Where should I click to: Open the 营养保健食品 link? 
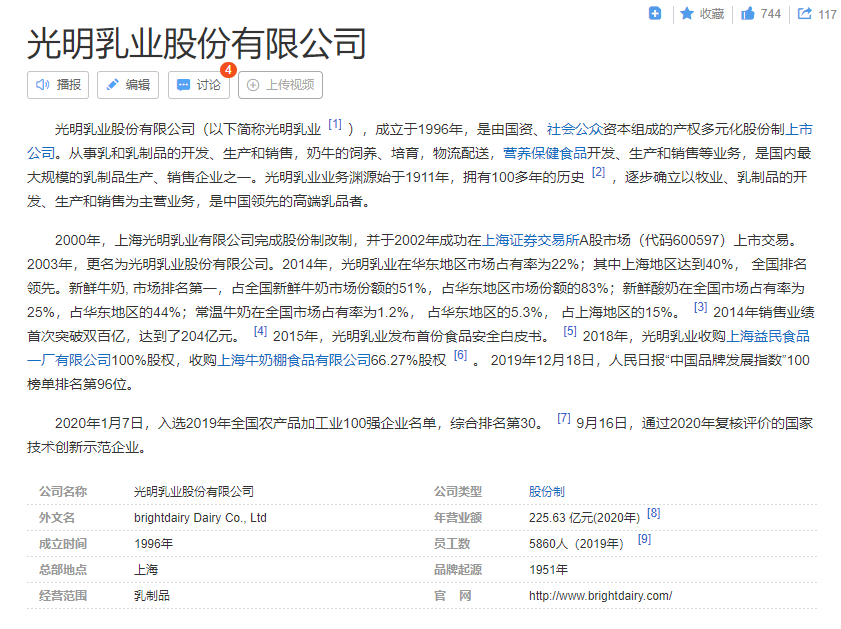545,153
